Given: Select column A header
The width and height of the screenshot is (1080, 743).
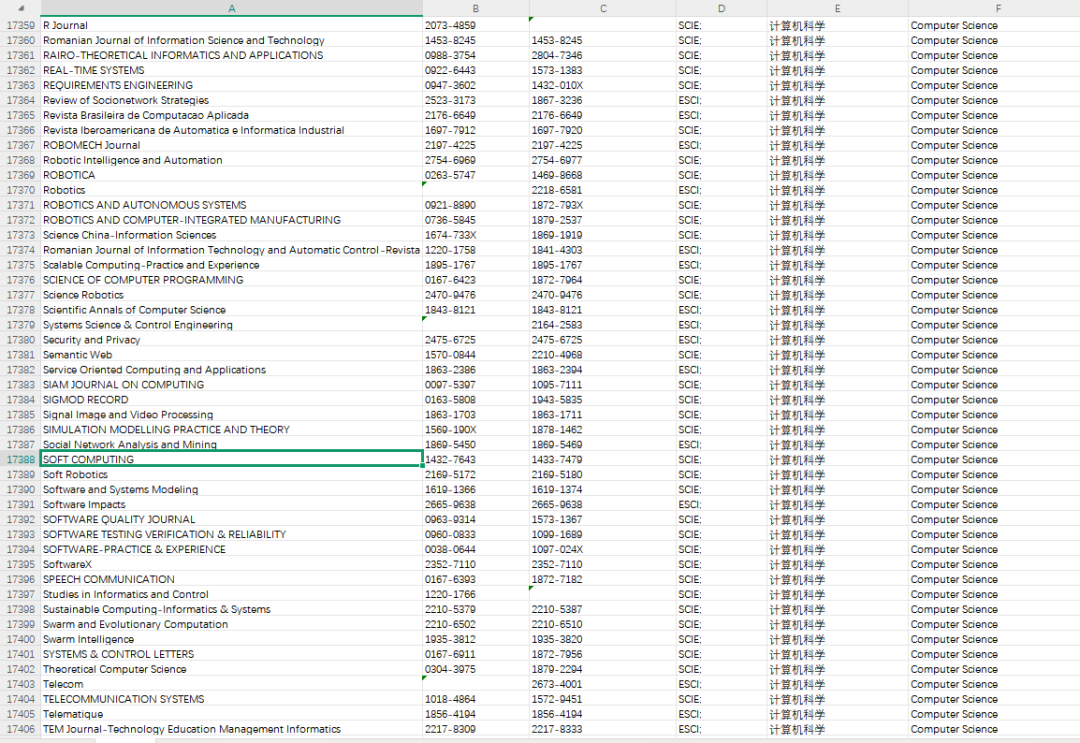Looking at the screenshot, I should point(231,8).
